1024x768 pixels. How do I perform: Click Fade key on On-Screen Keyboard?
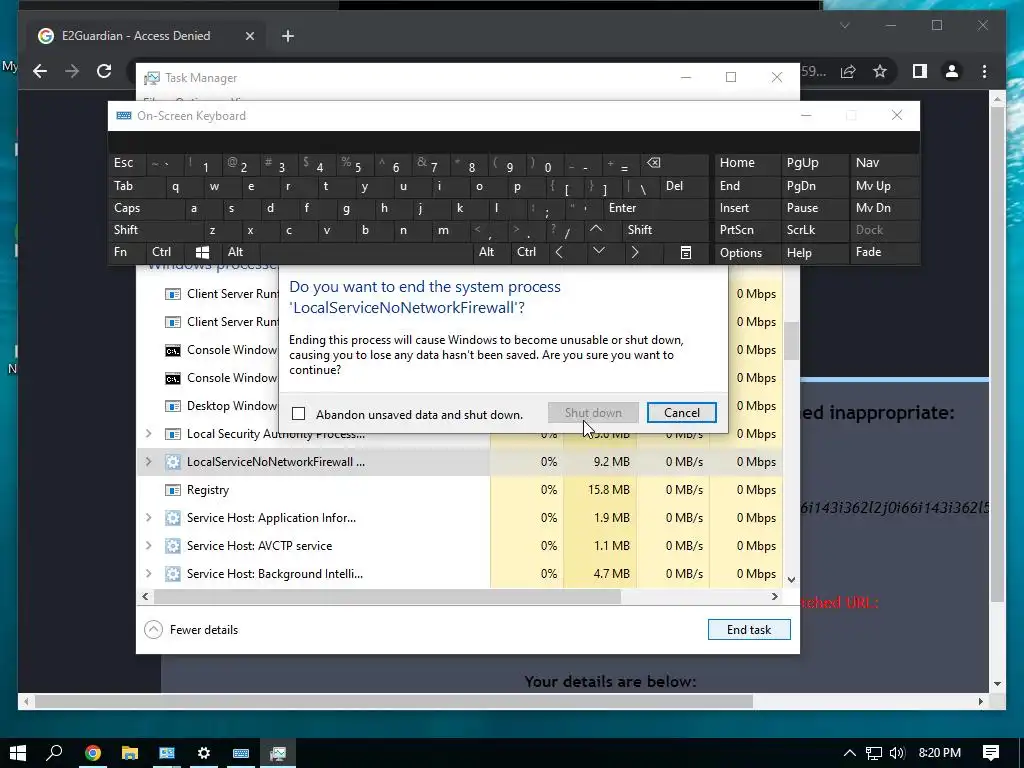[x=886, y=252]
